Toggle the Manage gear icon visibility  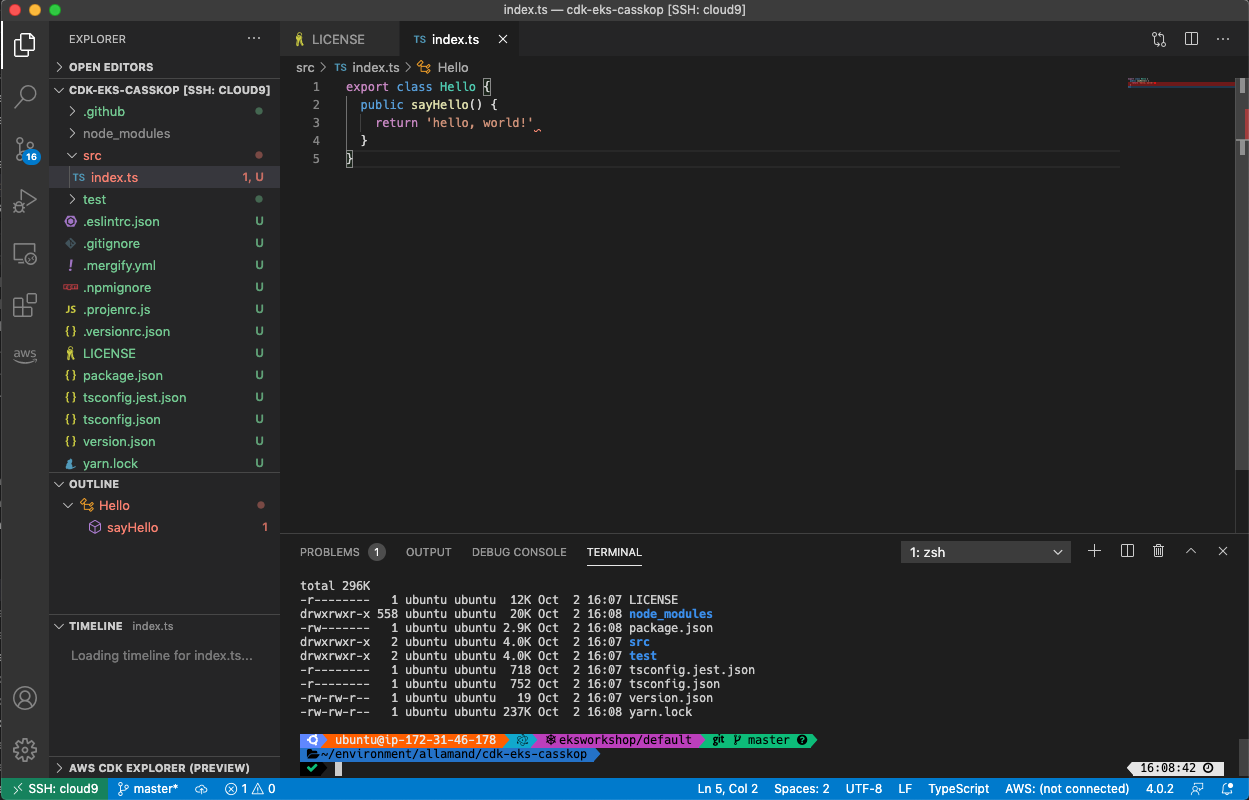click(24, 750)
